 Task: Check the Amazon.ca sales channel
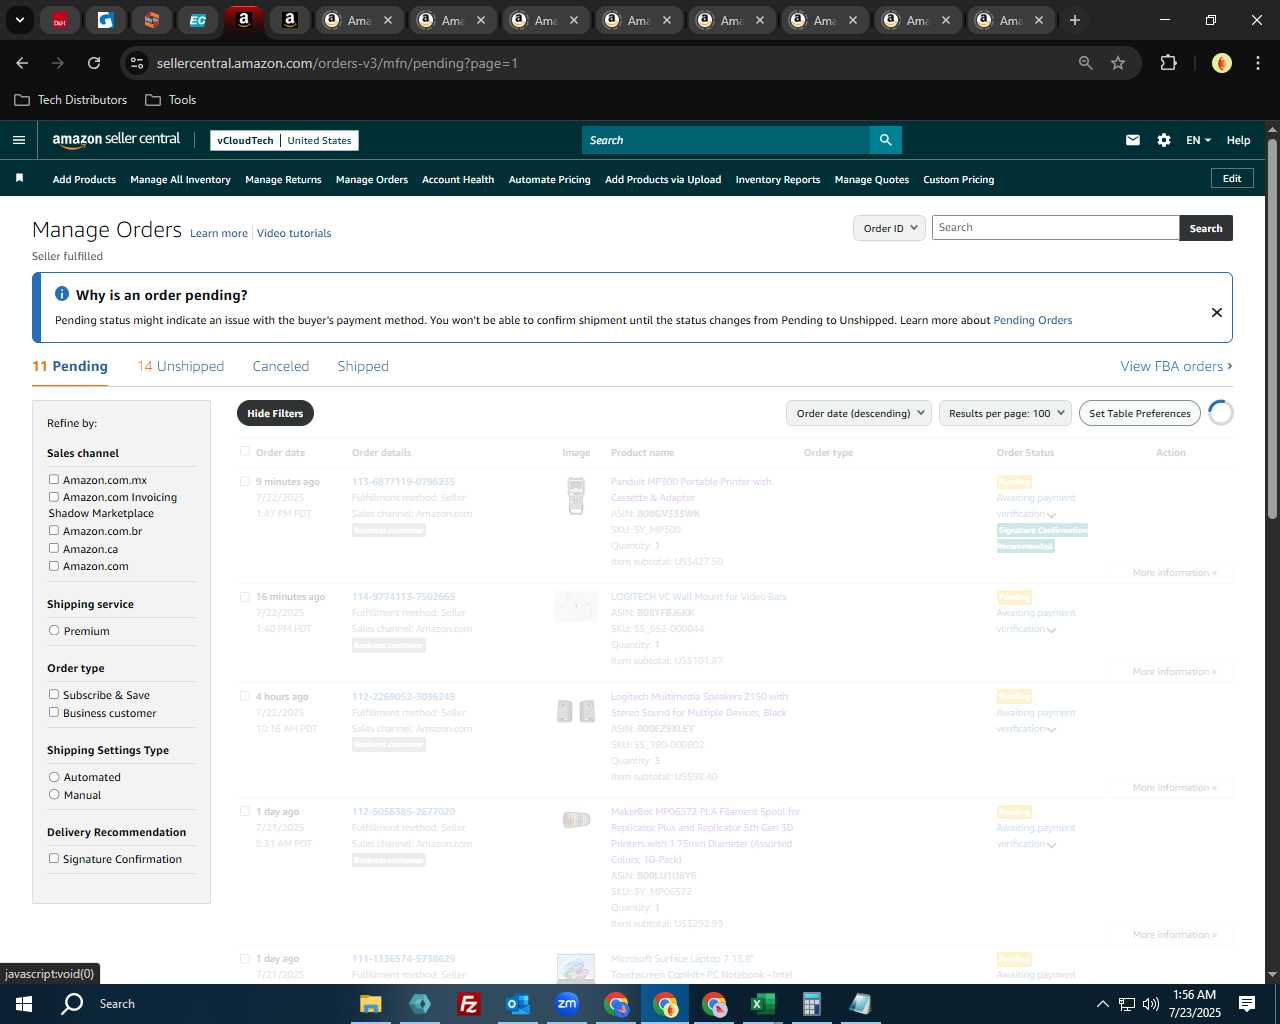pyautogui.click(x=54, y=549)
